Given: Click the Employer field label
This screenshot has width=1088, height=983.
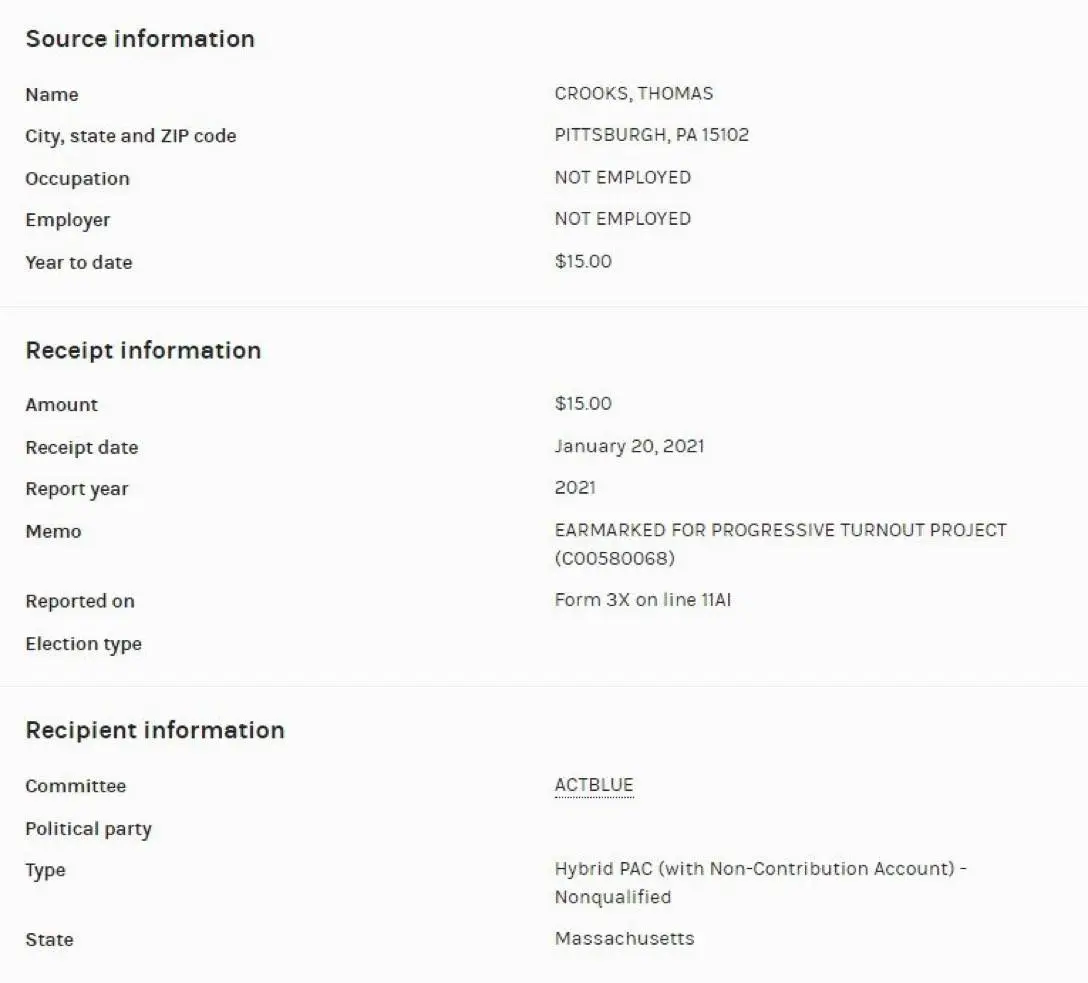Looking at the screenshot, I should pyautogui.click(x=68, y=220).
